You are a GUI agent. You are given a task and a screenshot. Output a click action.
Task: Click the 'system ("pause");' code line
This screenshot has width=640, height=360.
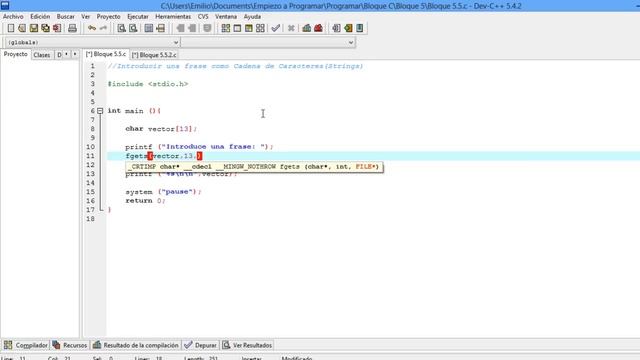tap(163, 192)
